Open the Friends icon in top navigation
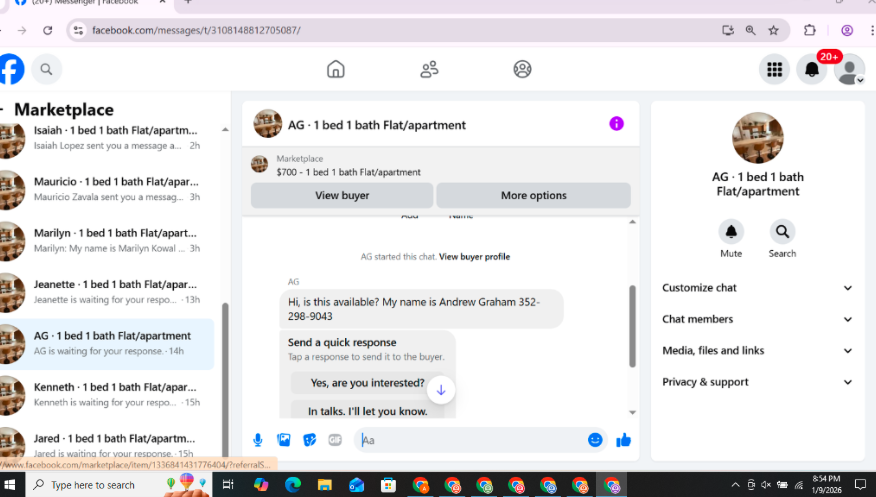The width and height of the screenshot is (876, 497). 429,69
